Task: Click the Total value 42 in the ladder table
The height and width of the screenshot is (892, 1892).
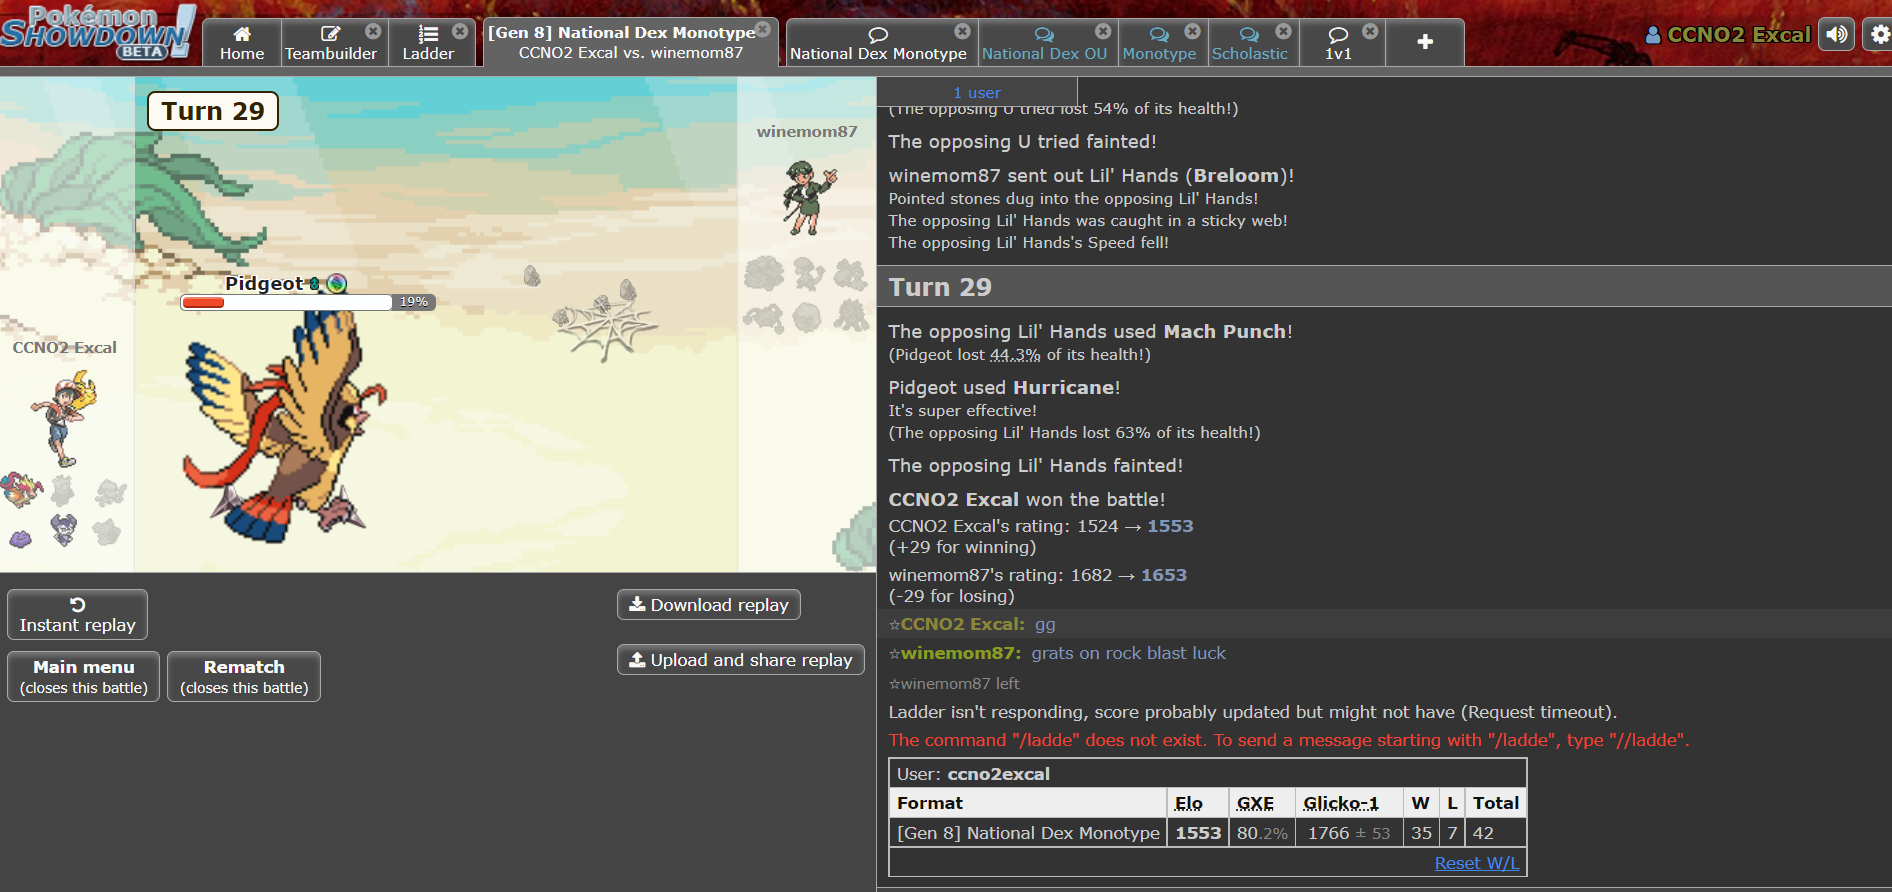Action: (1483, 833)
